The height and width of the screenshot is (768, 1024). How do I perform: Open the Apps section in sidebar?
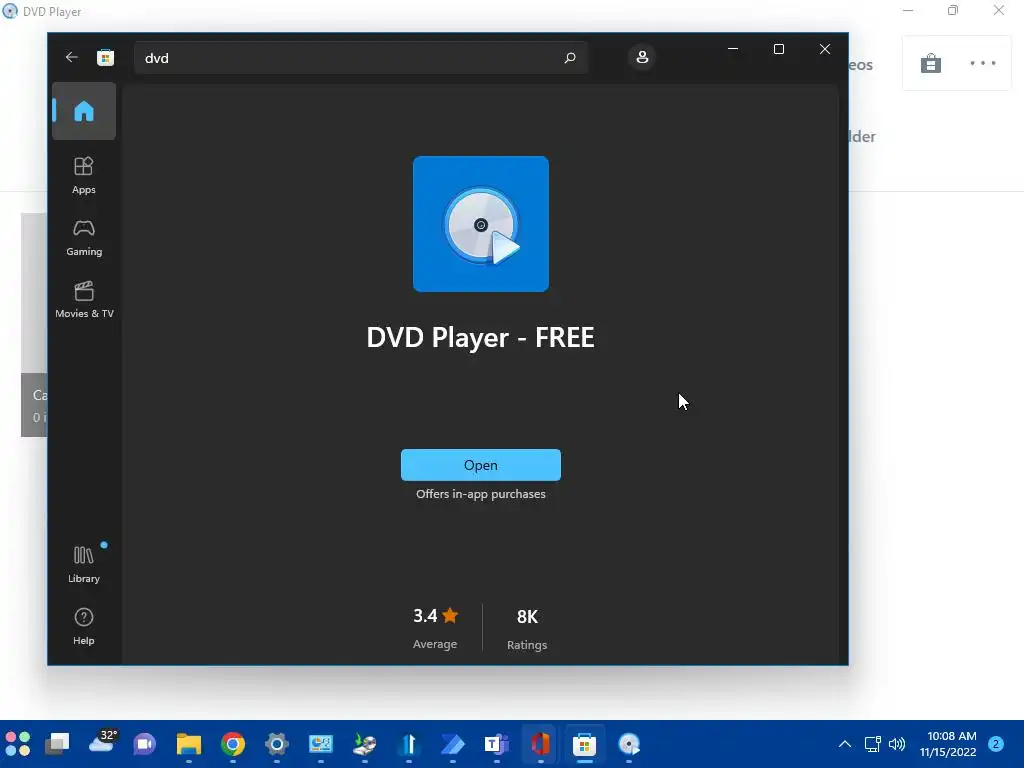[x=84, y=175]
